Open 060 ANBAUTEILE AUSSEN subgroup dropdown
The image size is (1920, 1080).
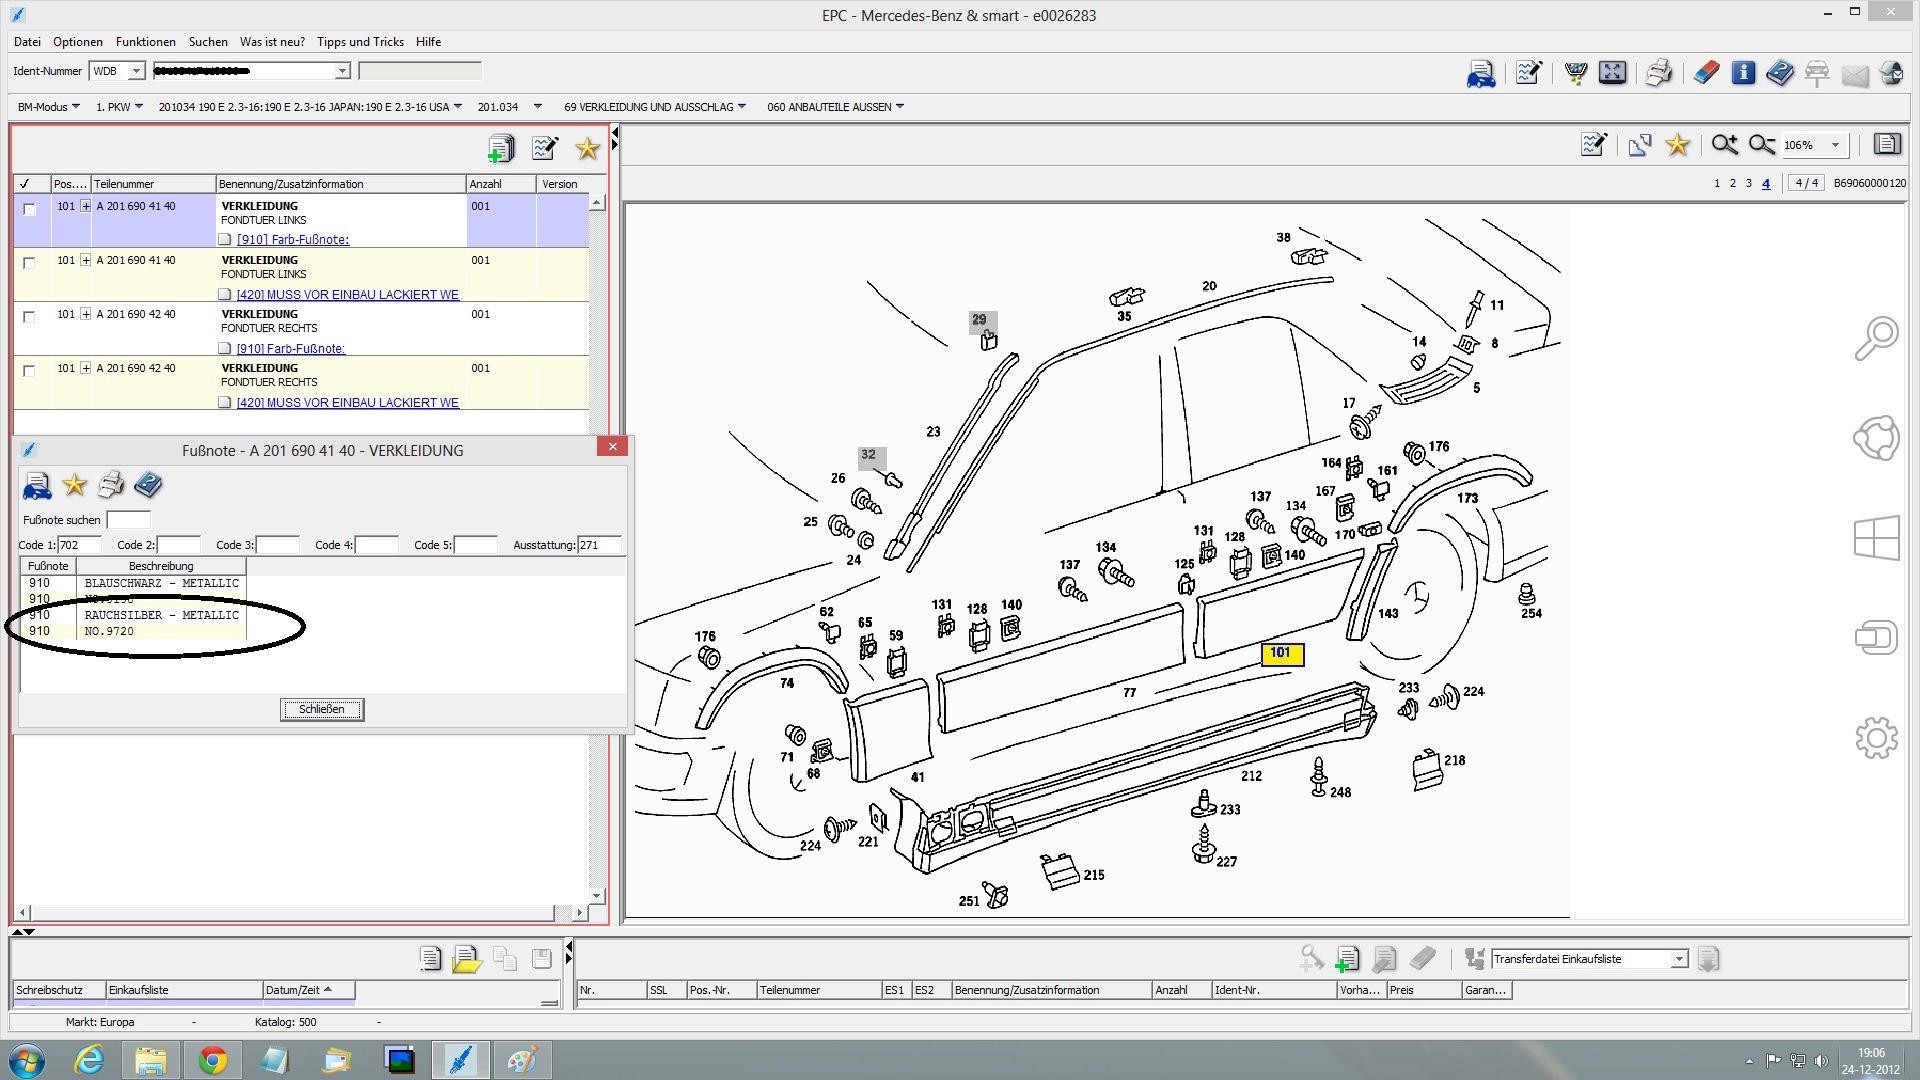pos(835,107)
